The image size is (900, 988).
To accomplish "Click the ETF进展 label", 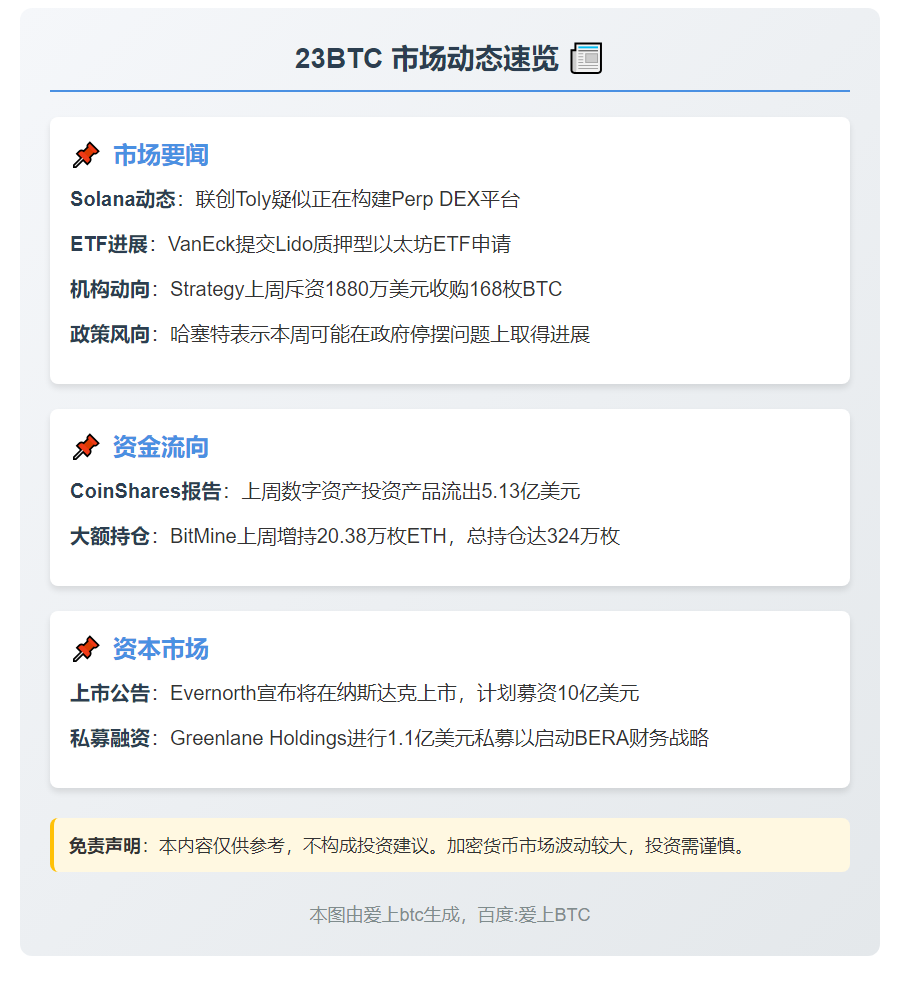I will (109, 244).
